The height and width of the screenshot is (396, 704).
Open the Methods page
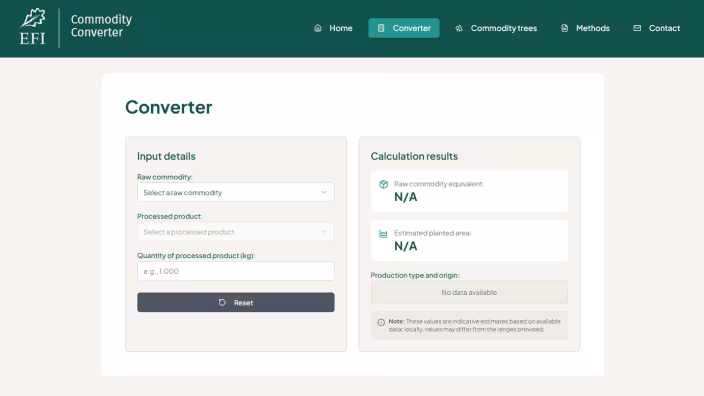point(585,28)
